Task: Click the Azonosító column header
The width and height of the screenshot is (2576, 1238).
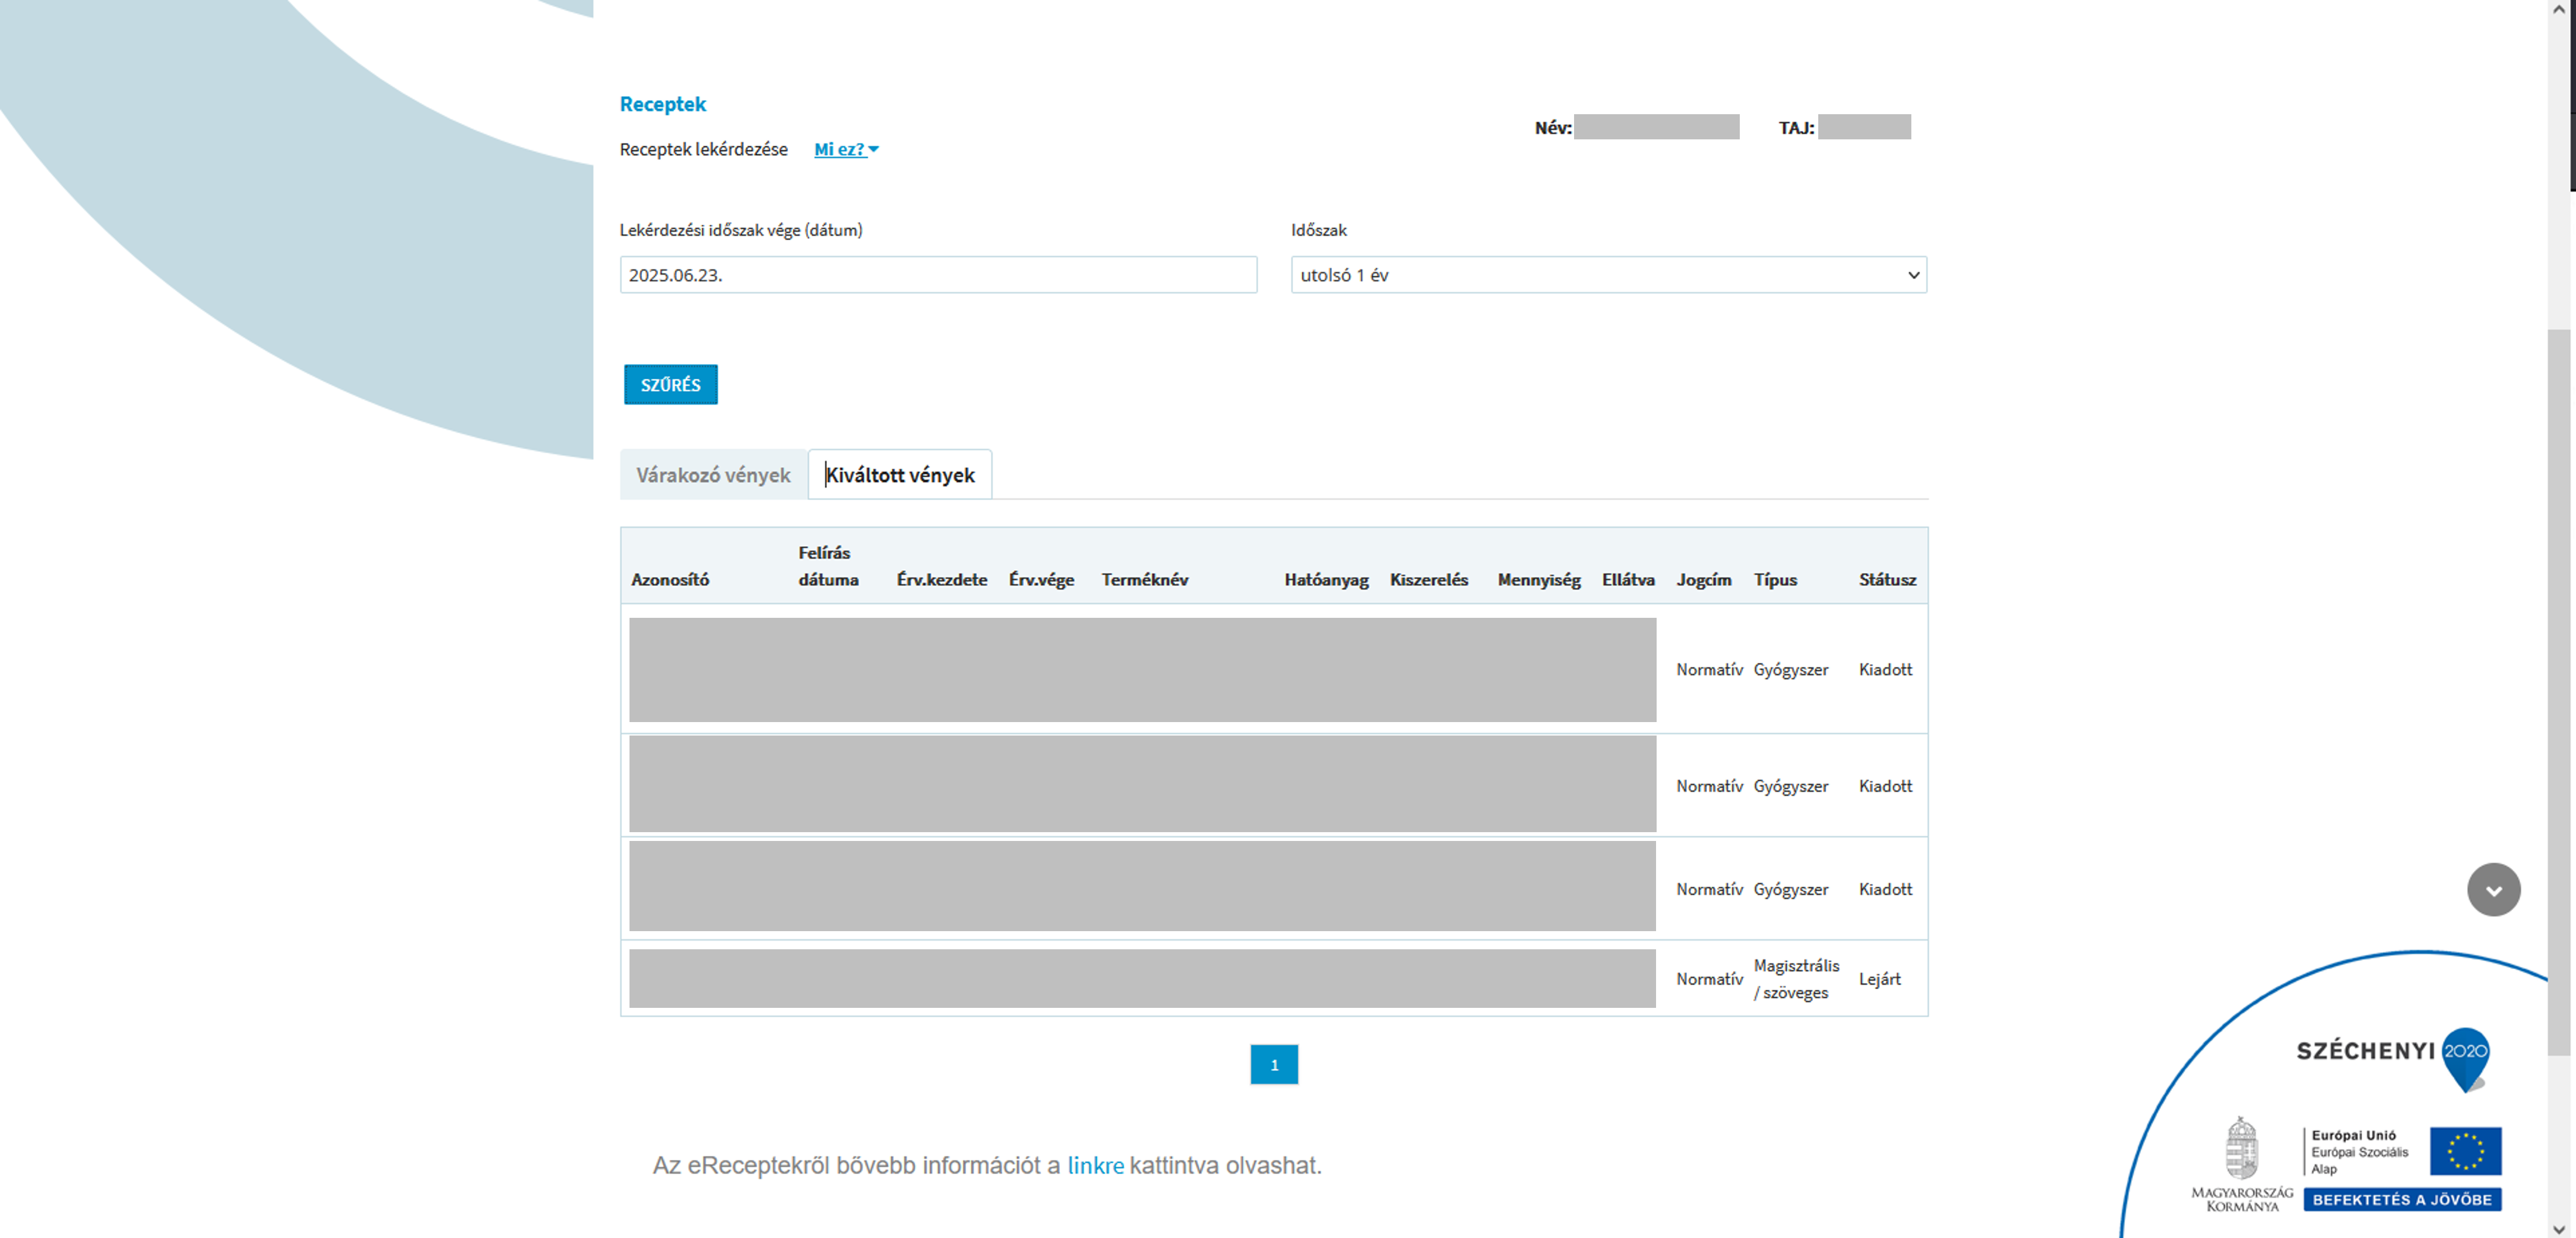Action: 670,579
